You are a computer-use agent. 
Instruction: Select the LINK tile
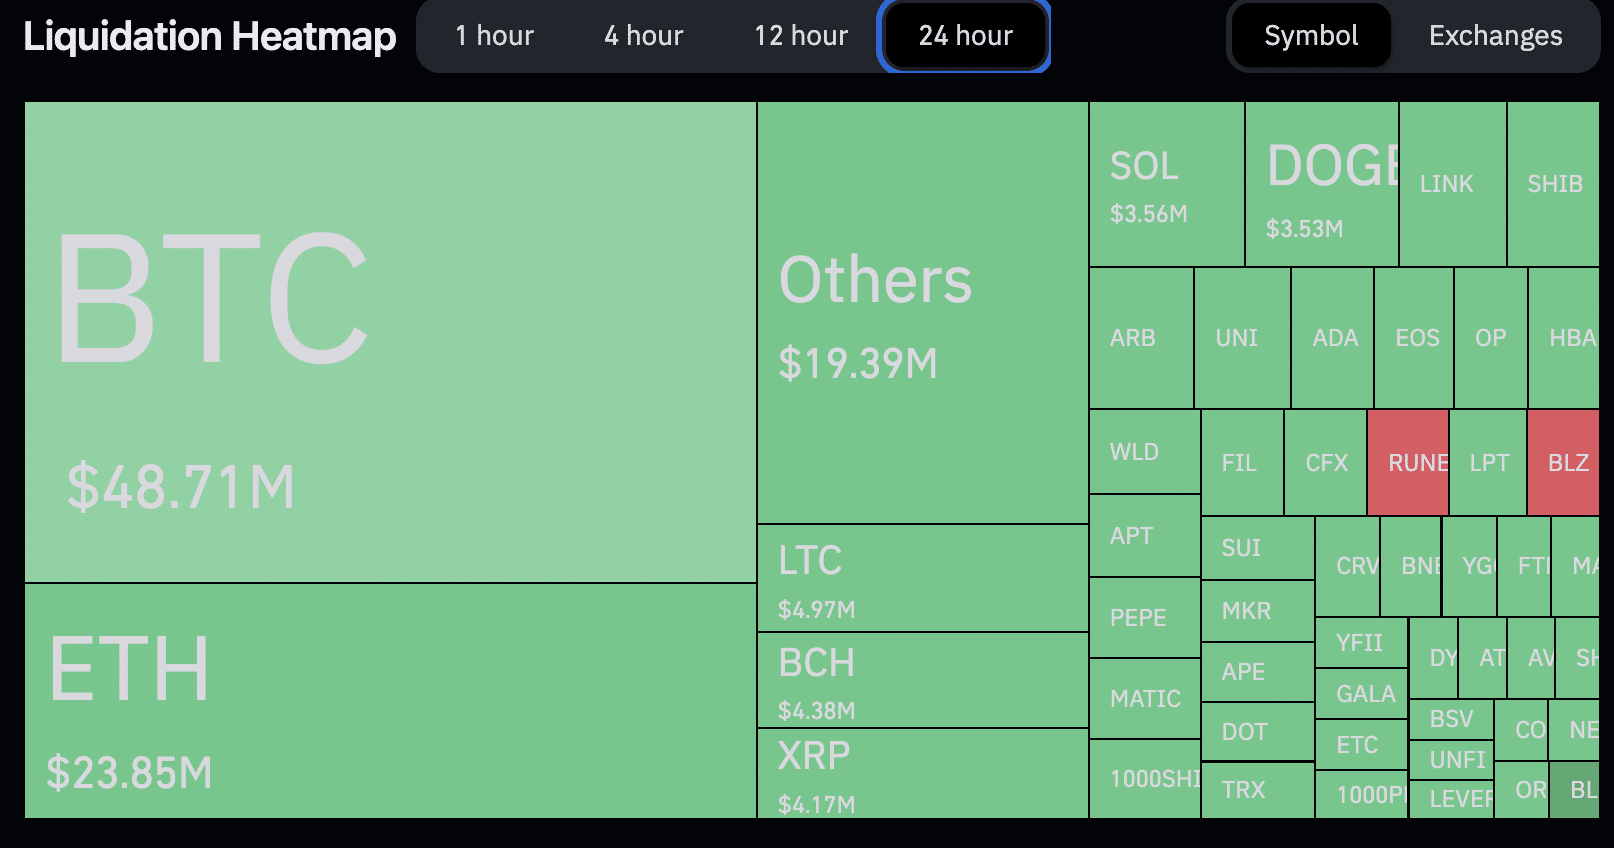[x=1452, y=185]
